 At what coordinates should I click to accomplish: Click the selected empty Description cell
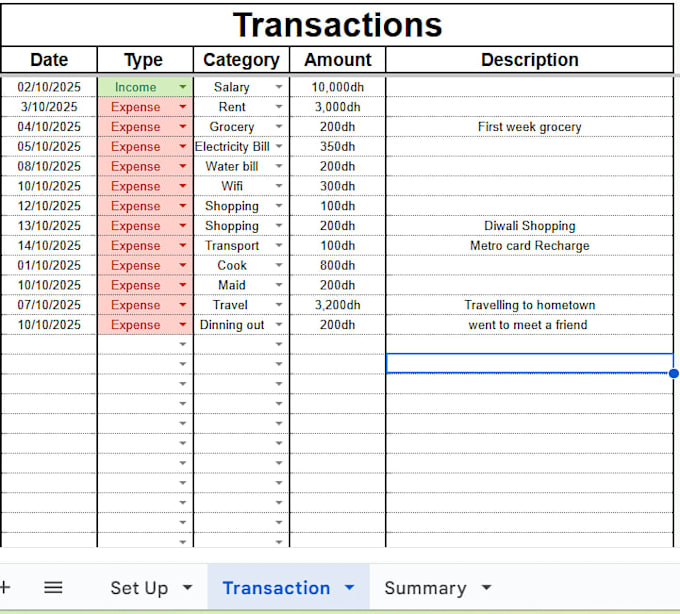530,363
